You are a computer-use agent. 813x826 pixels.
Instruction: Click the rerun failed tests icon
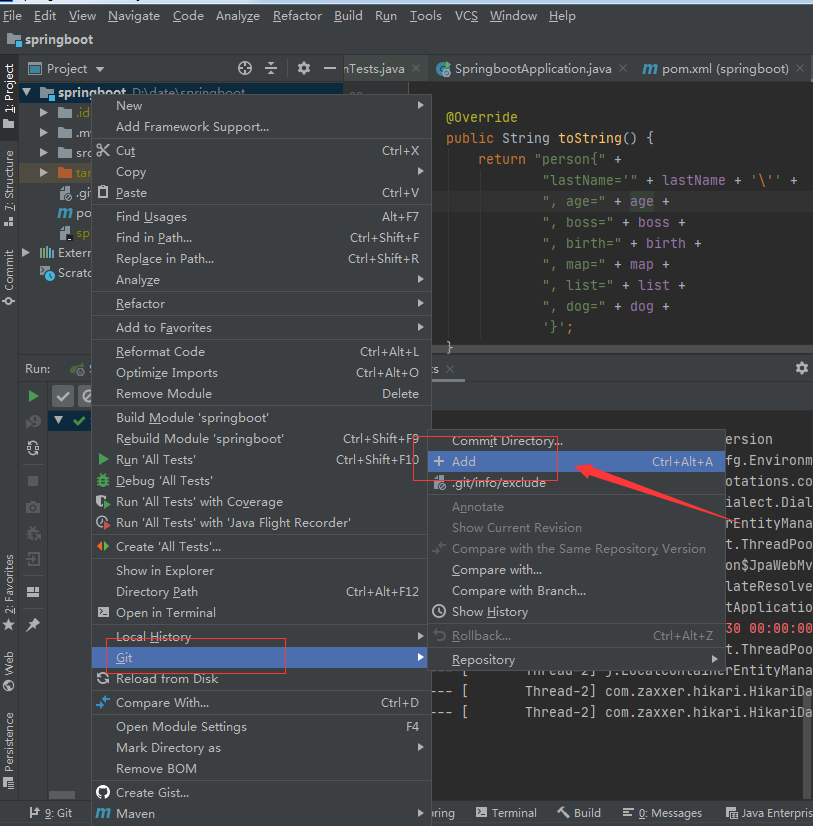[x=33, y=422]
